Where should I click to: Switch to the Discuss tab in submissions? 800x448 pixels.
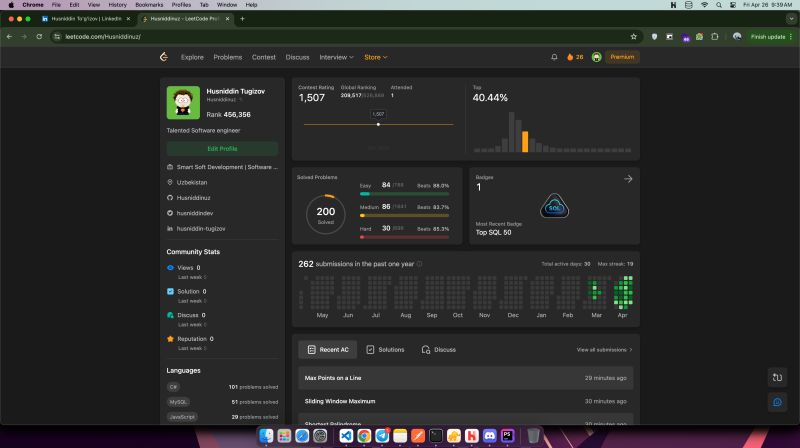[439, 350]
